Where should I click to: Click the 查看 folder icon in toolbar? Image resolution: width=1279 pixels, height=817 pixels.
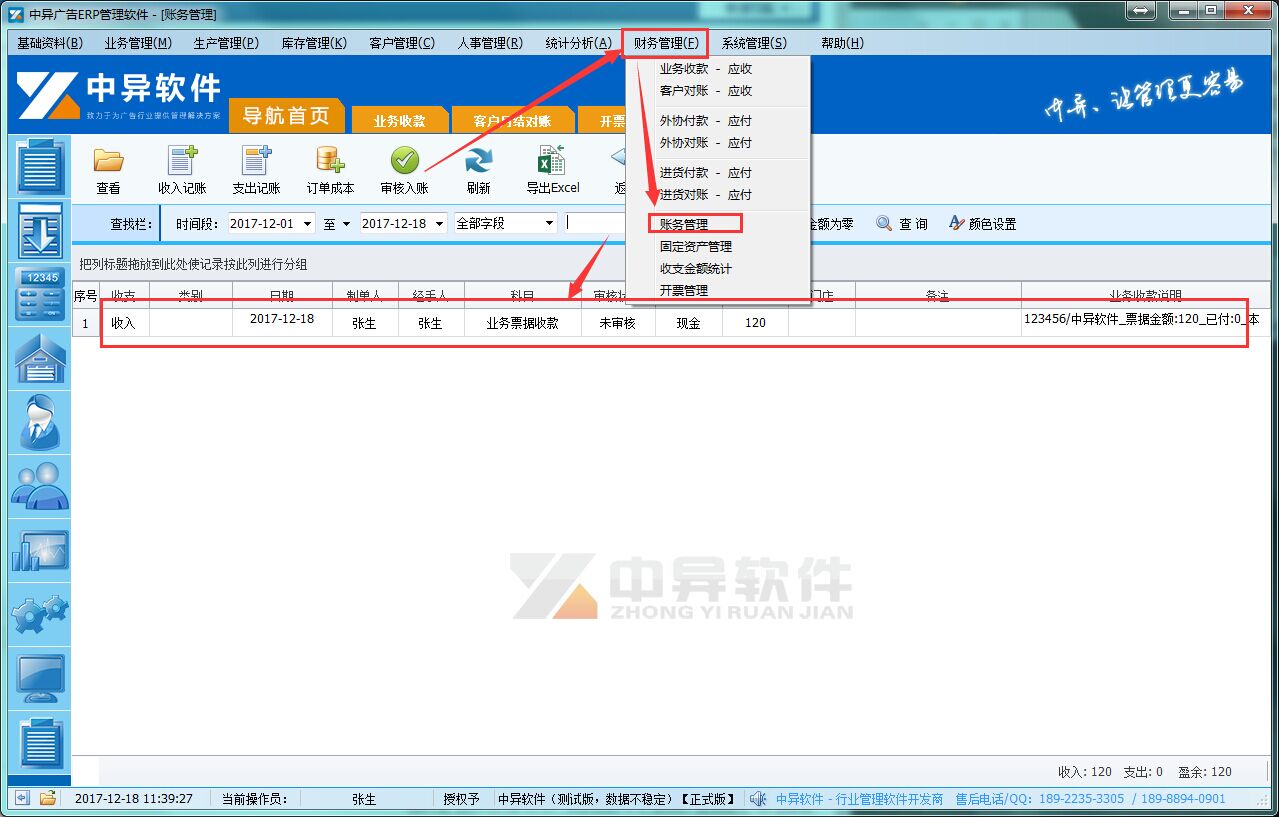108,161
